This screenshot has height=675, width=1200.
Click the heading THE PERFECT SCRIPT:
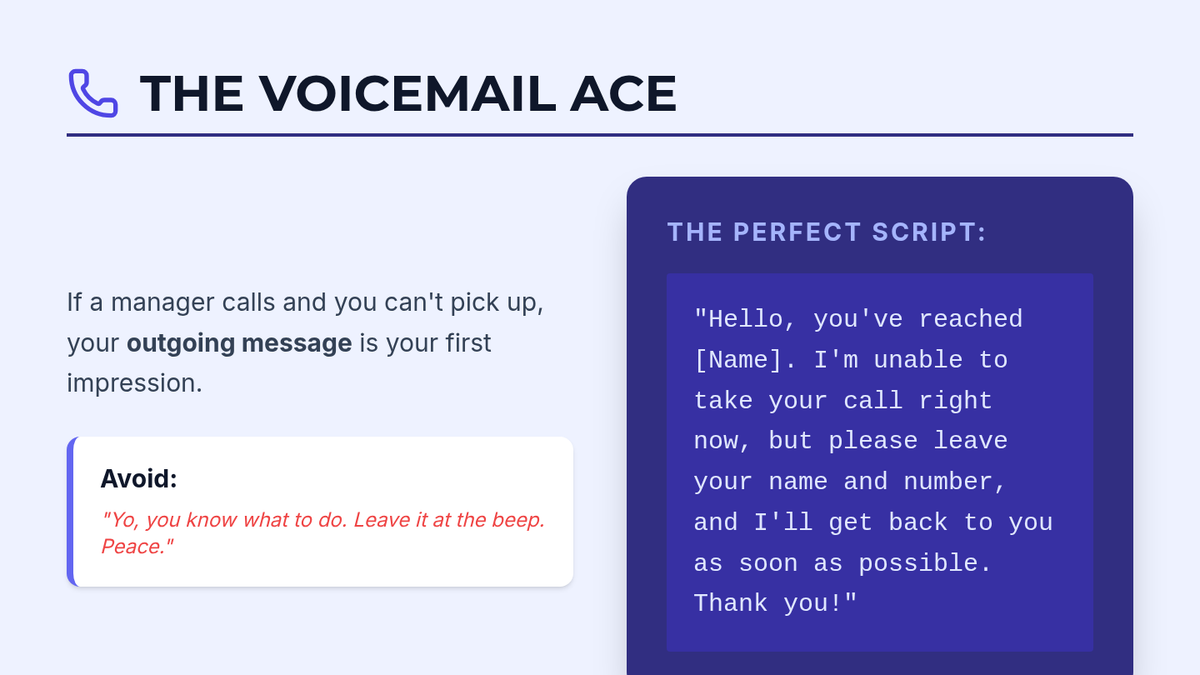click(x=826, y=232)
